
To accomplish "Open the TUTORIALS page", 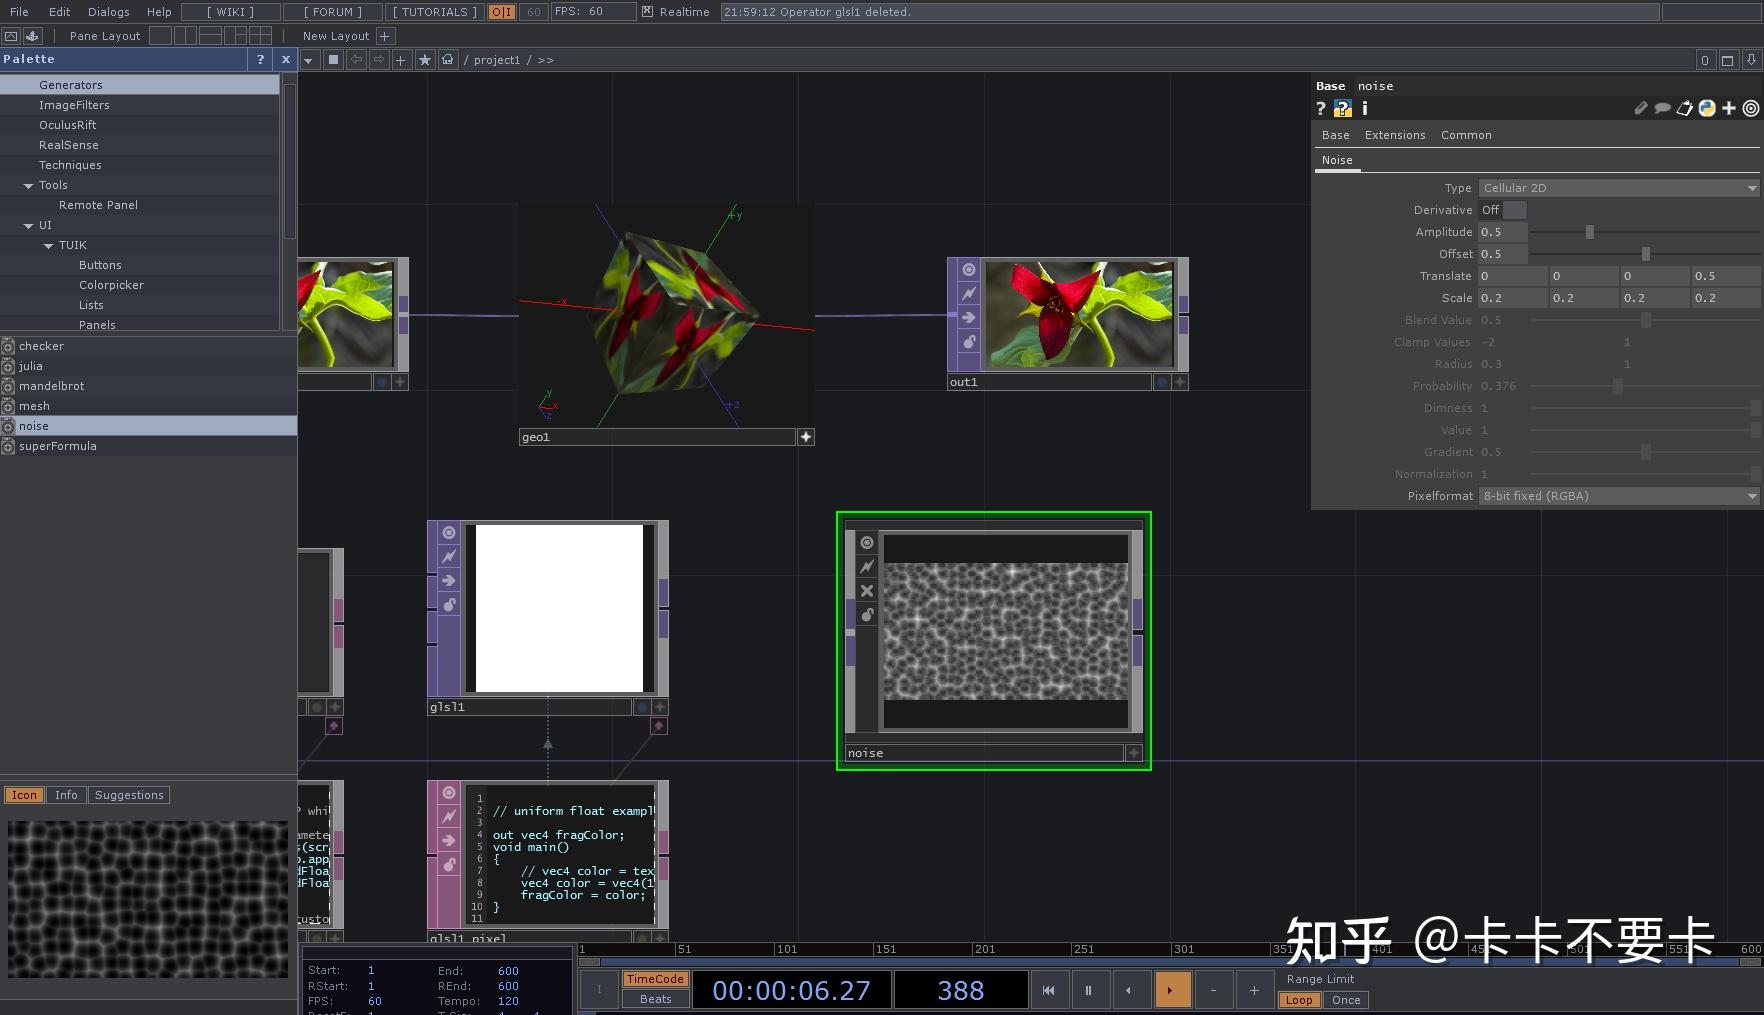I will click(x=433, y=12).
